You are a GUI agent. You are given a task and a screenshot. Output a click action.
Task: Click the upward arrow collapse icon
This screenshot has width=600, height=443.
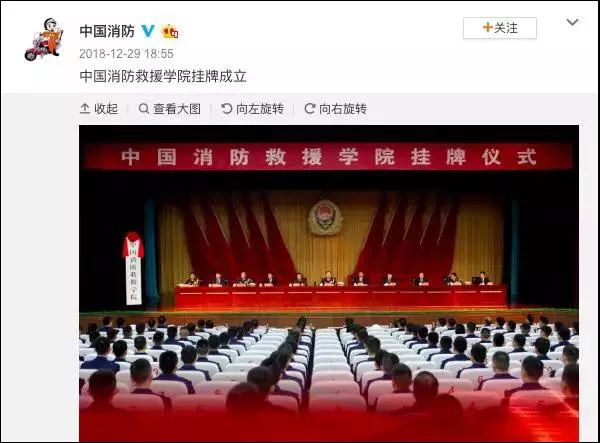coord(85,109)
